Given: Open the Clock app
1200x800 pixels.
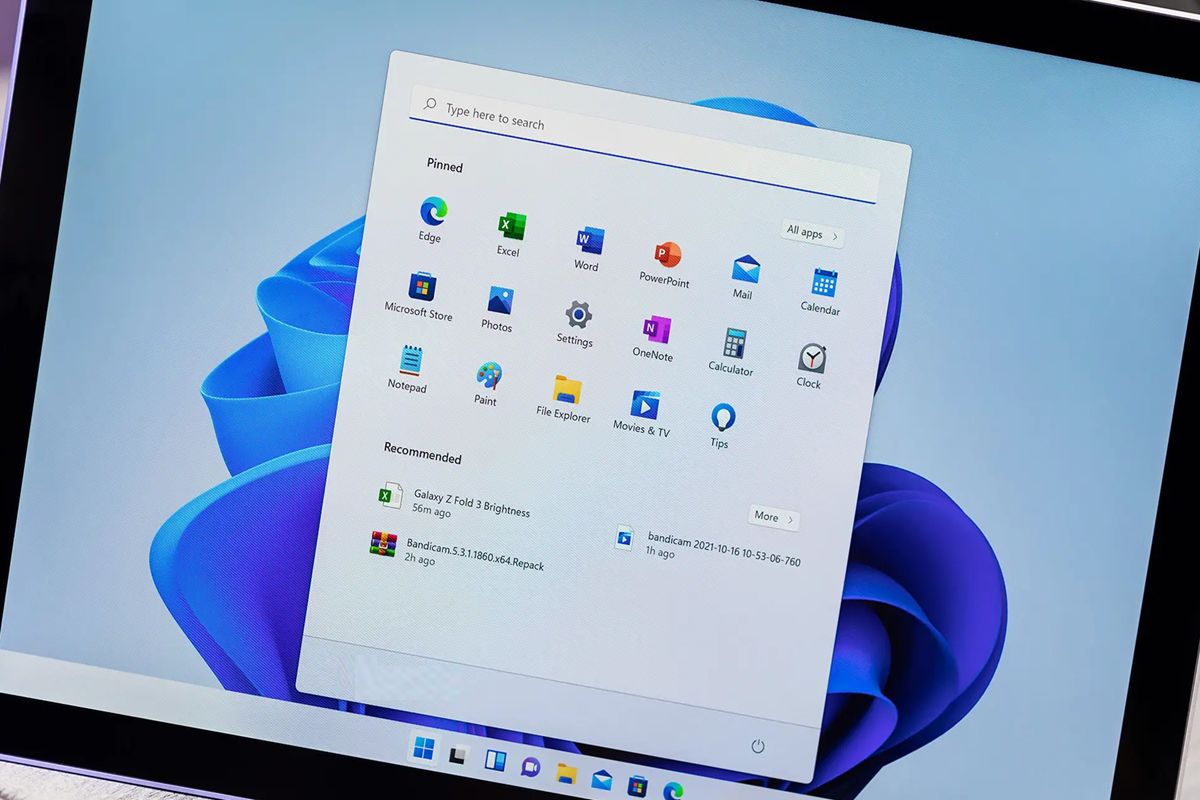Looking at the screenshot, I should tap(810, 366).
